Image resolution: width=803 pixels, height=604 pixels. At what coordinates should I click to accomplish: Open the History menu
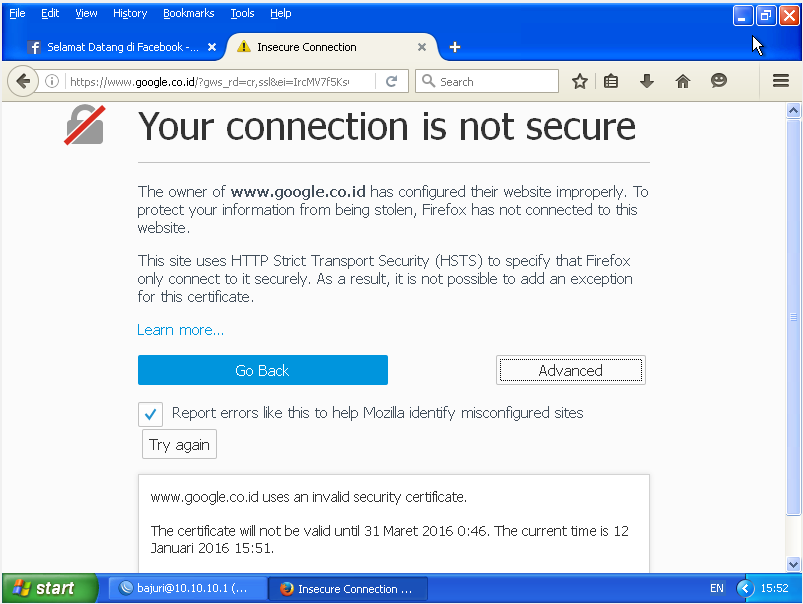(x=129, y=13)
